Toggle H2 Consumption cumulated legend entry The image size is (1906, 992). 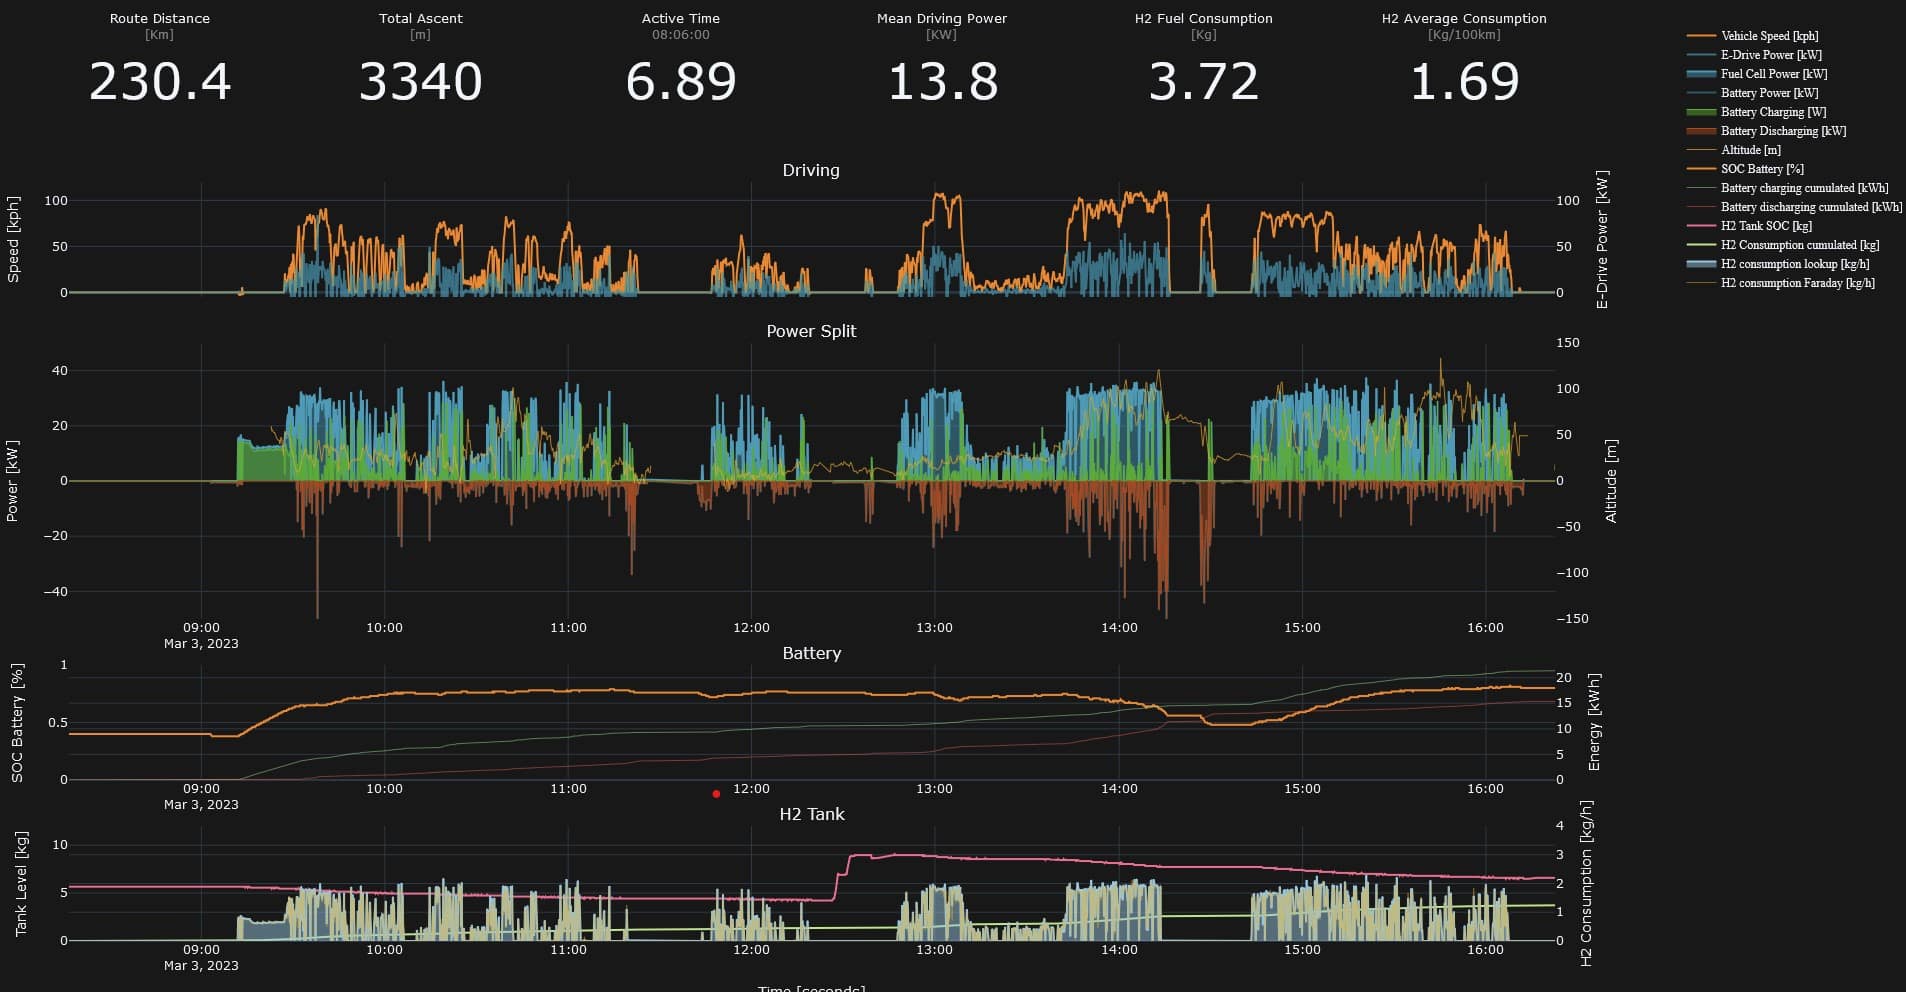tap(1799, 245)
